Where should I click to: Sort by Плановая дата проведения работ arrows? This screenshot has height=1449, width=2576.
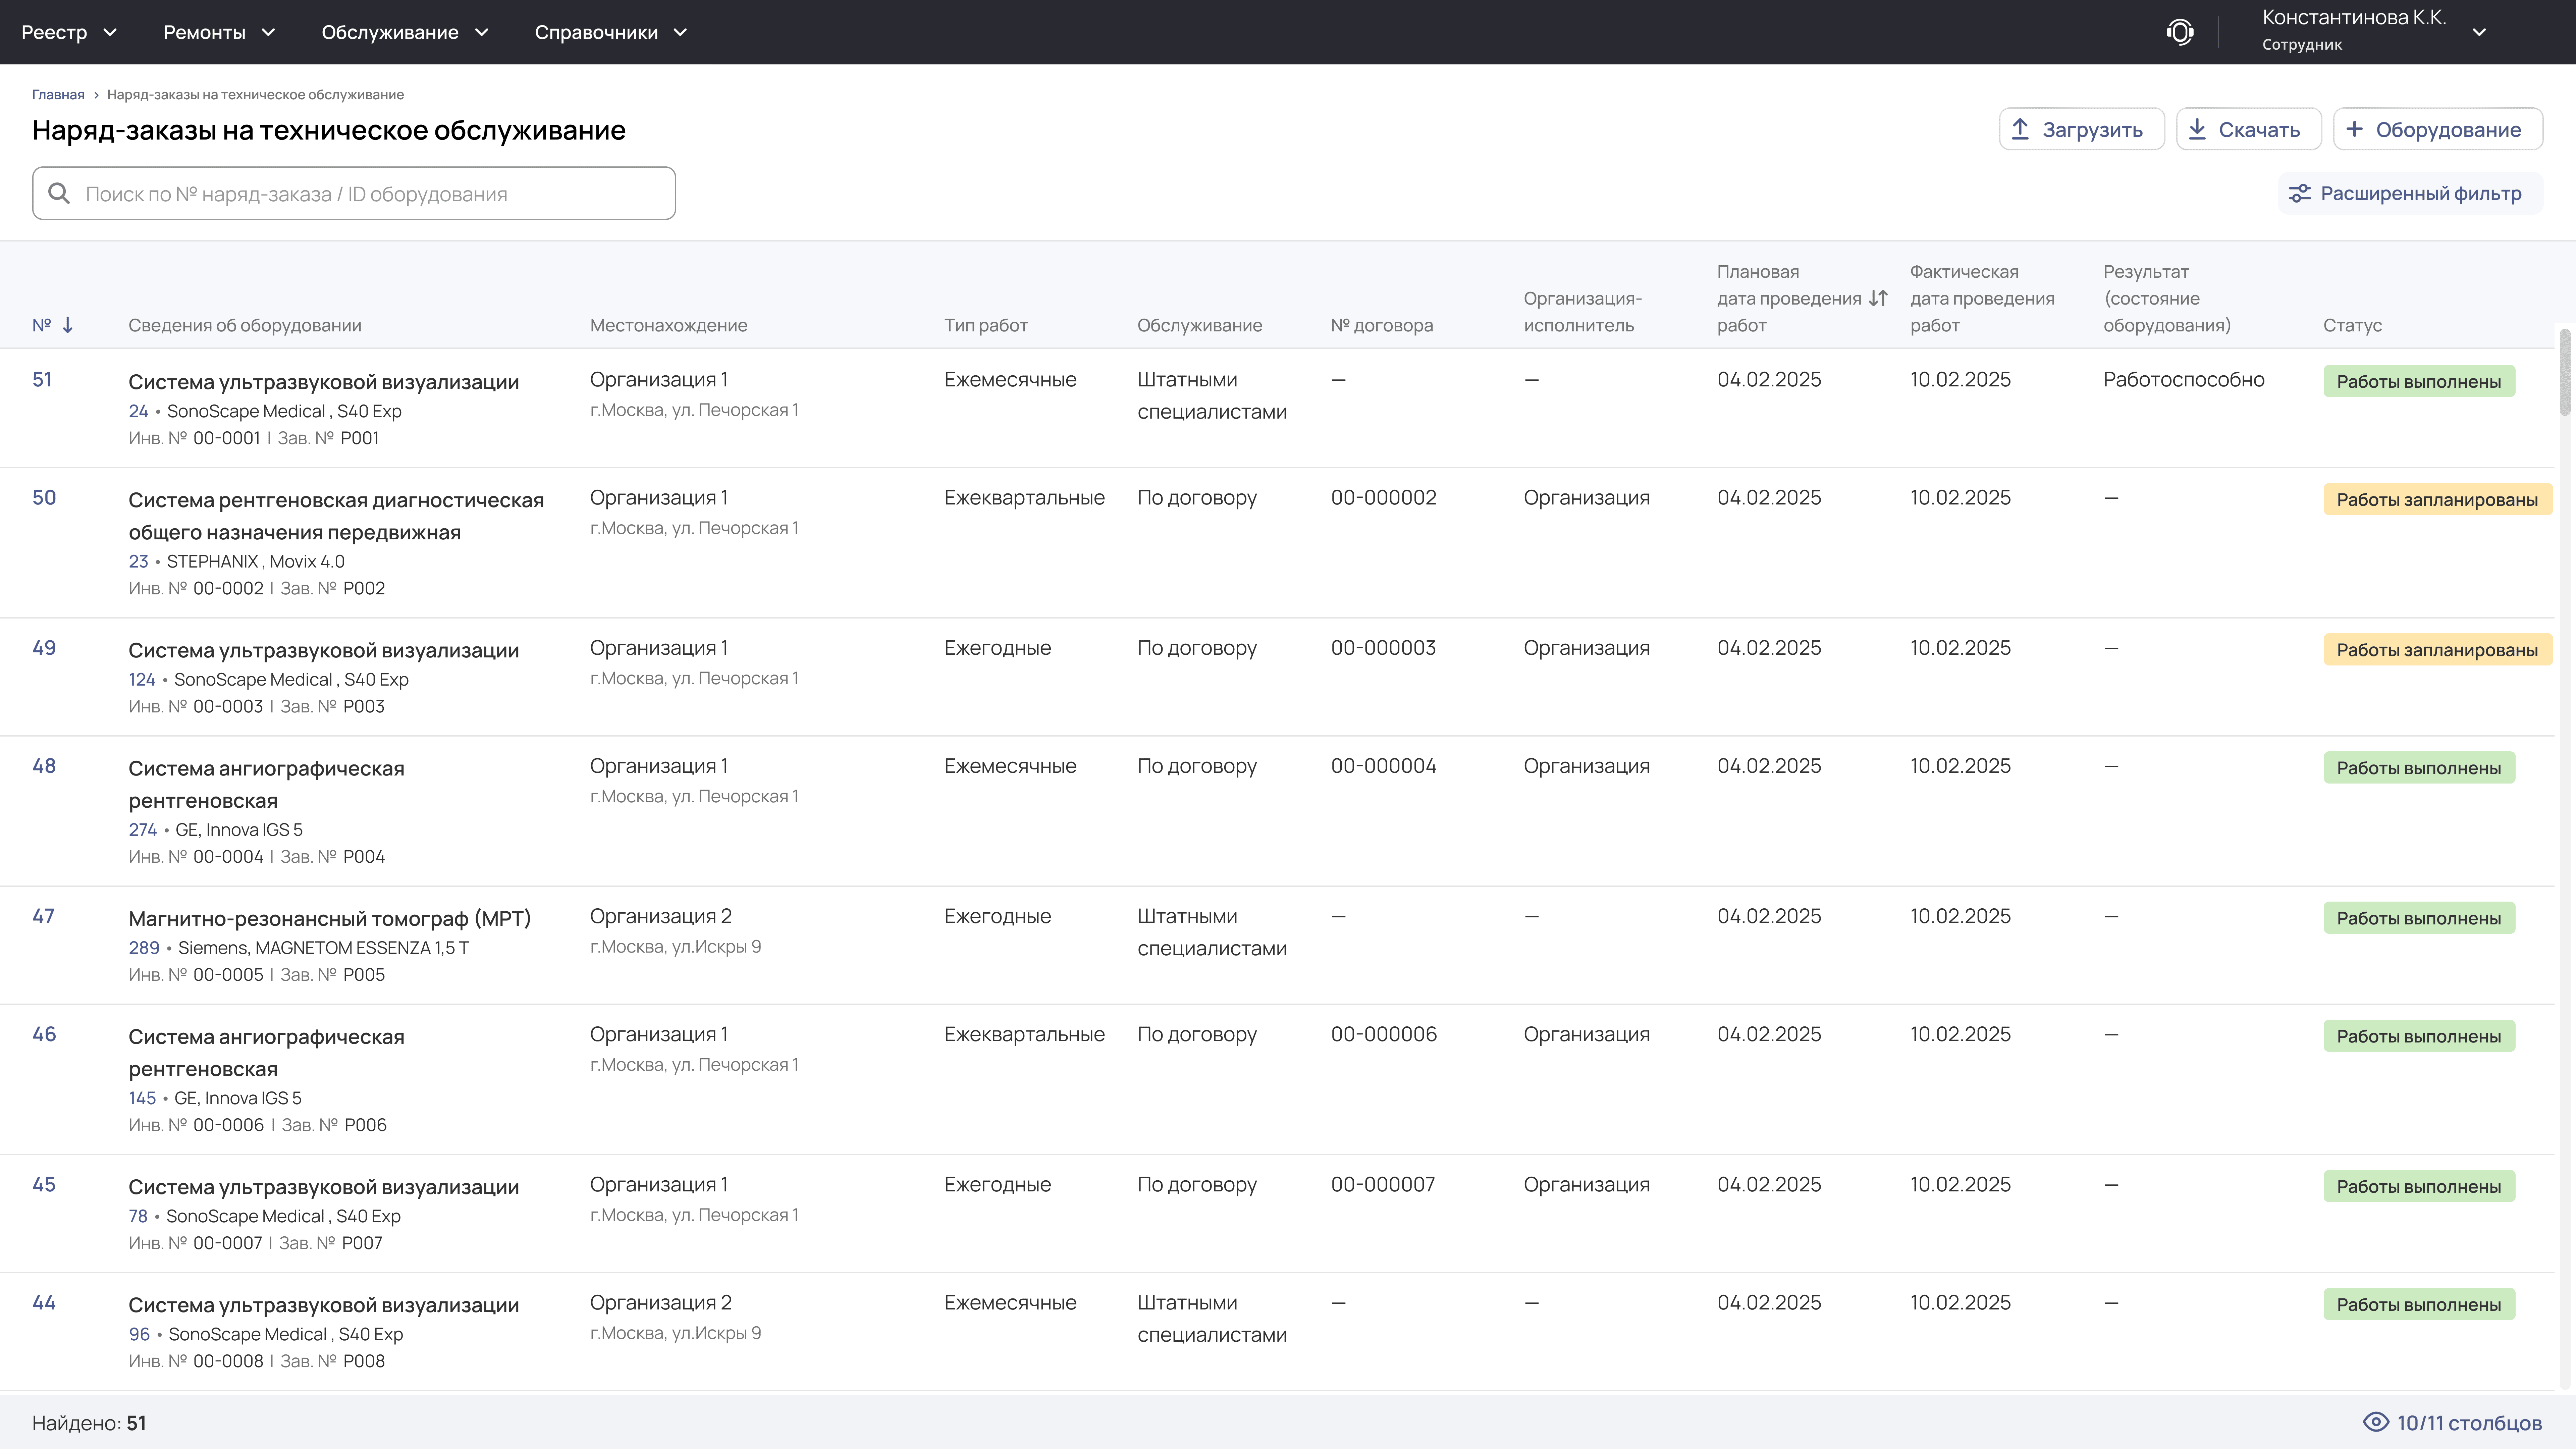1878,298
